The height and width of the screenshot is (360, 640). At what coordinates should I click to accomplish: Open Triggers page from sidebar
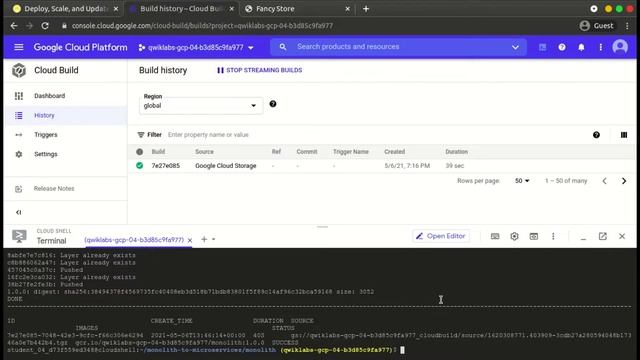click(46, 135)
